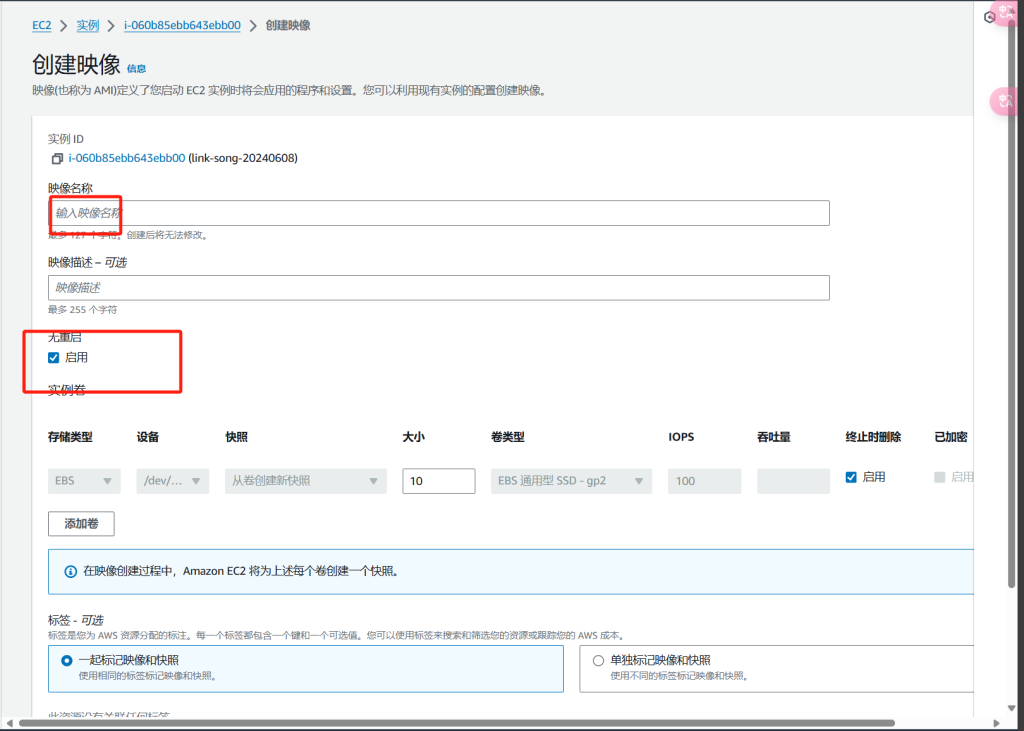Screen dimensions: 1024x731
Task: Open the 卷类型 EBS 通用型 SSD dropdown
Action: coord(571,481)
